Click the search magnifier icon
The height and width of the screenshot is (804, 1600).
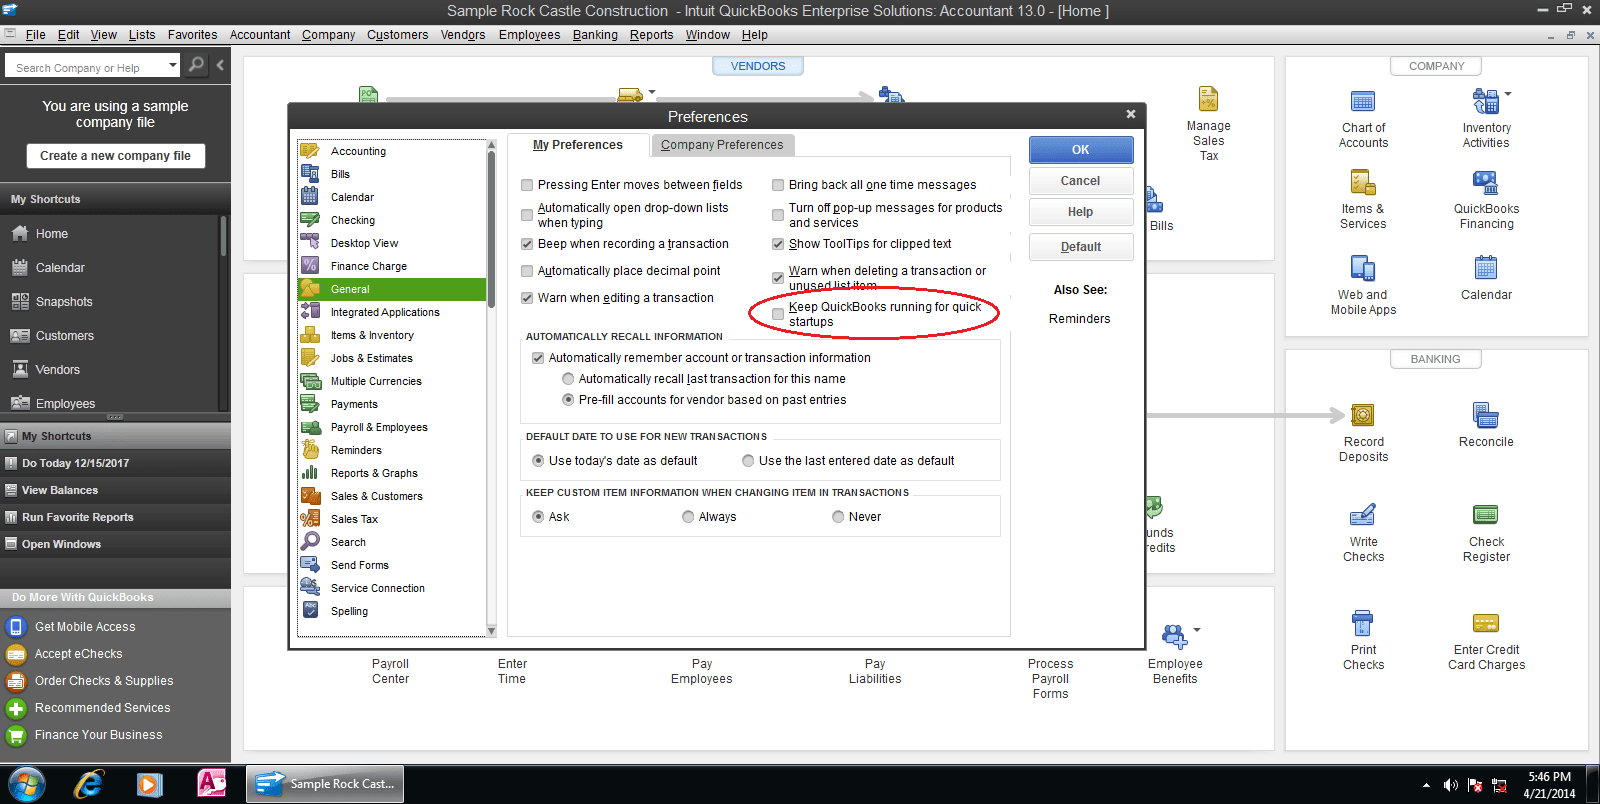[x=197, y=65]
